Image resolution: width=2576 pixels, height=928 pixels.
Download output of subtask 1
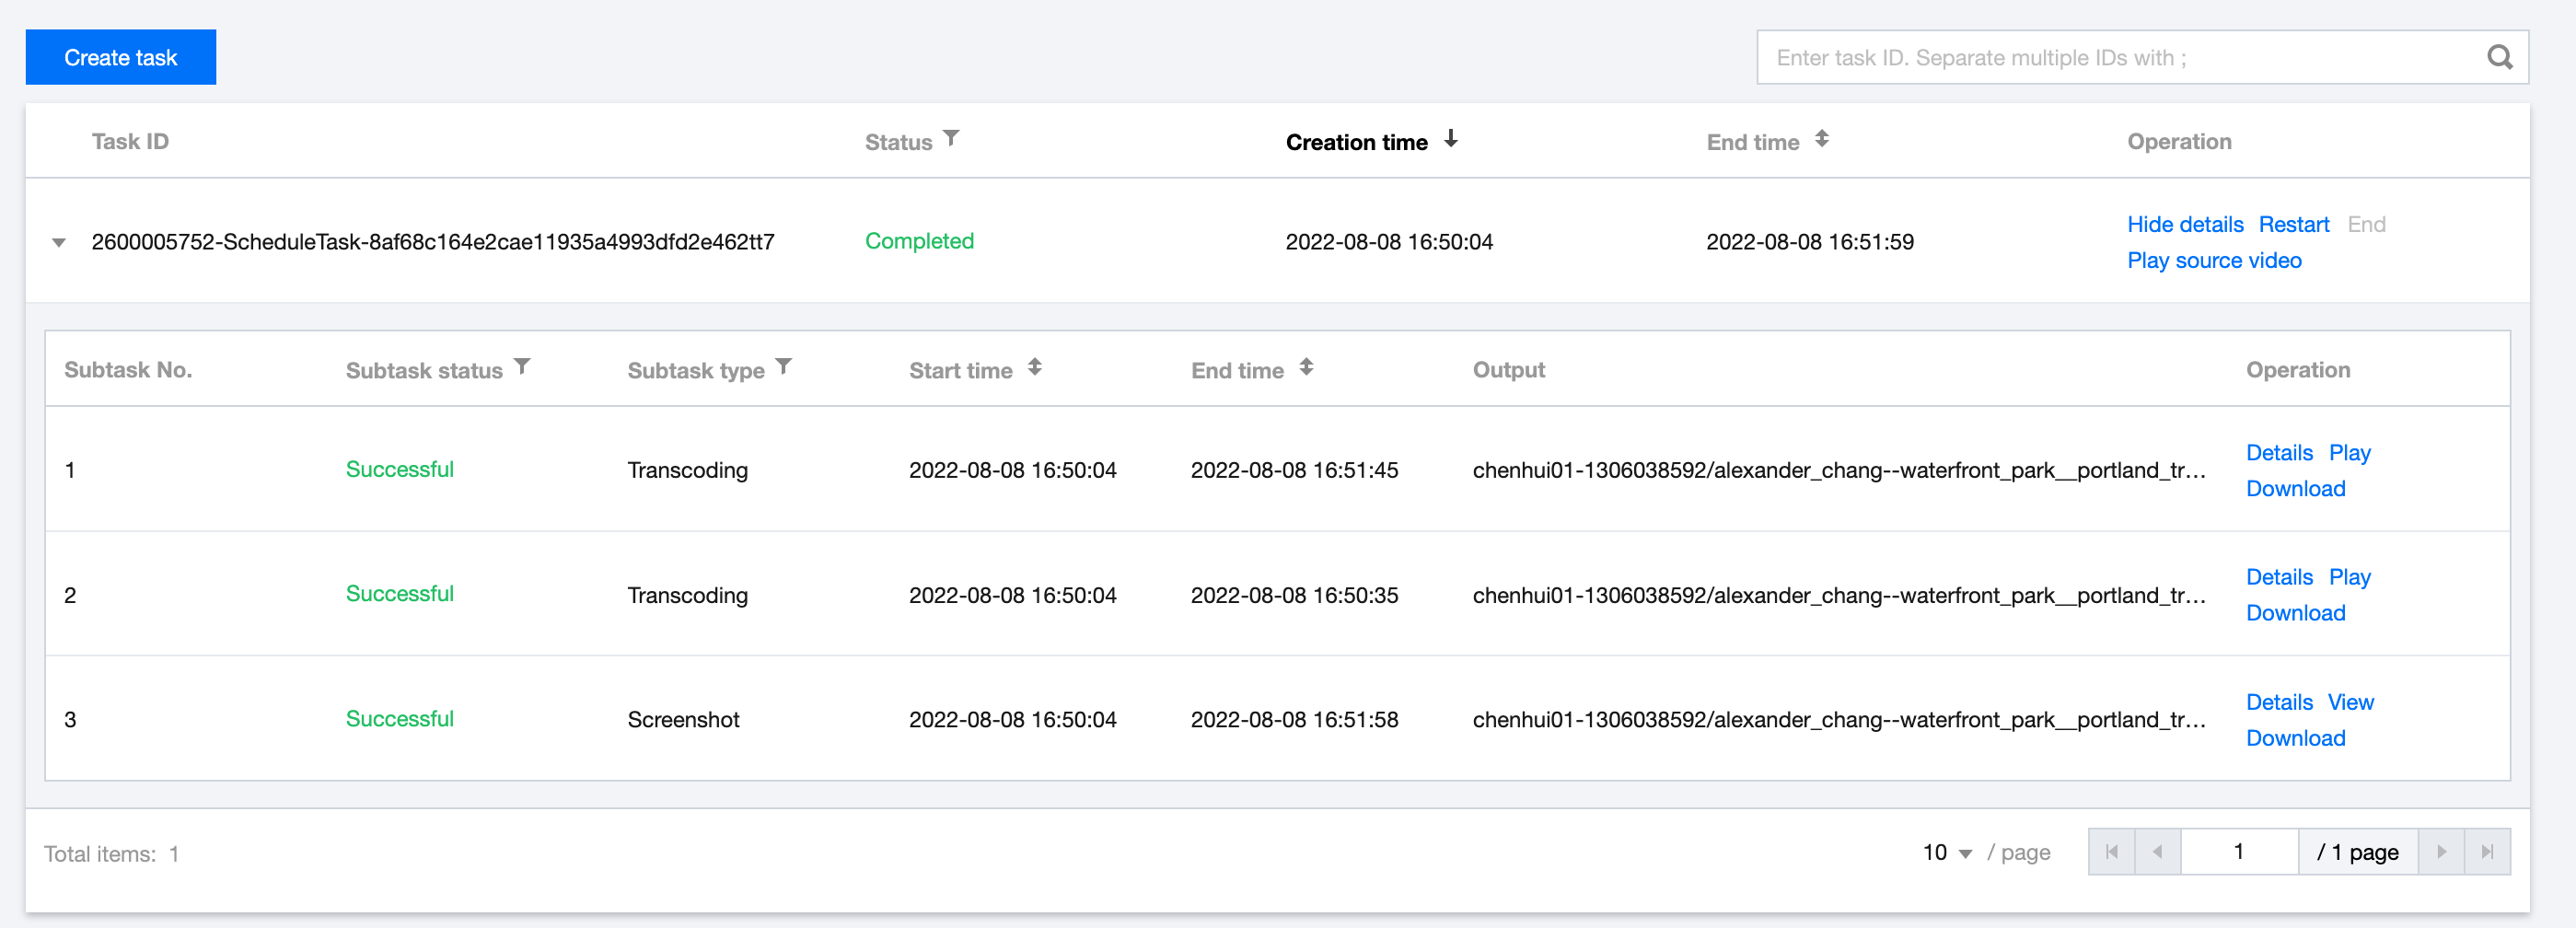click(2295, 489)
